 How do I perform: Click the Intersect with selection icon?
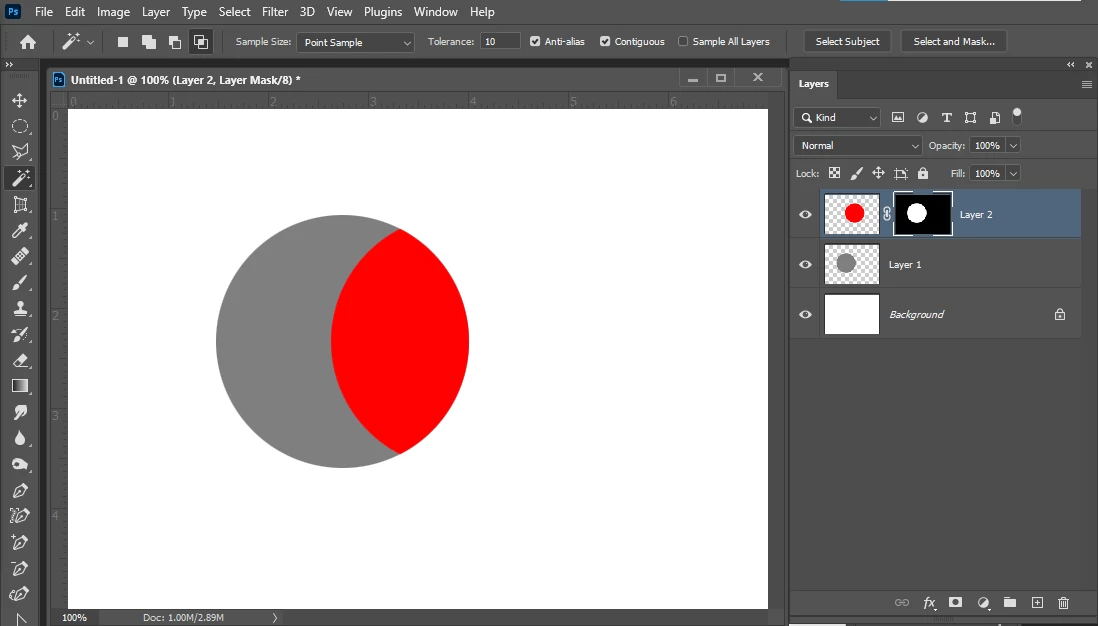[200, 42]
